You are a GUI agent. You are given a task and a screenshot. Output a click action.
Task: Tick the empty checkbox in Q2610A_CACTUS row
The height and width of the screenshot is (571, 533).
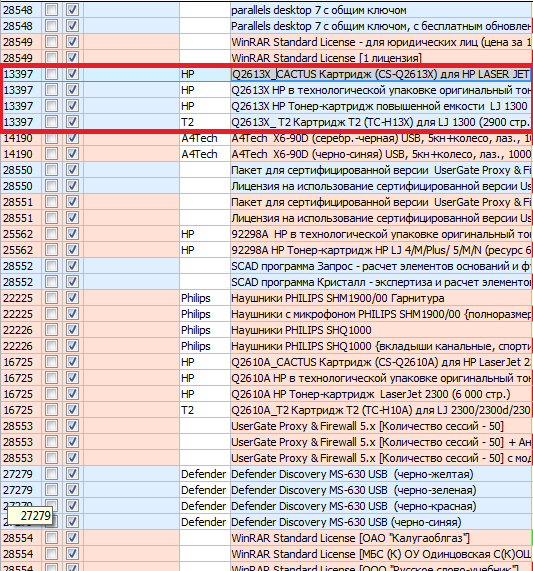(x=51, y=362)
